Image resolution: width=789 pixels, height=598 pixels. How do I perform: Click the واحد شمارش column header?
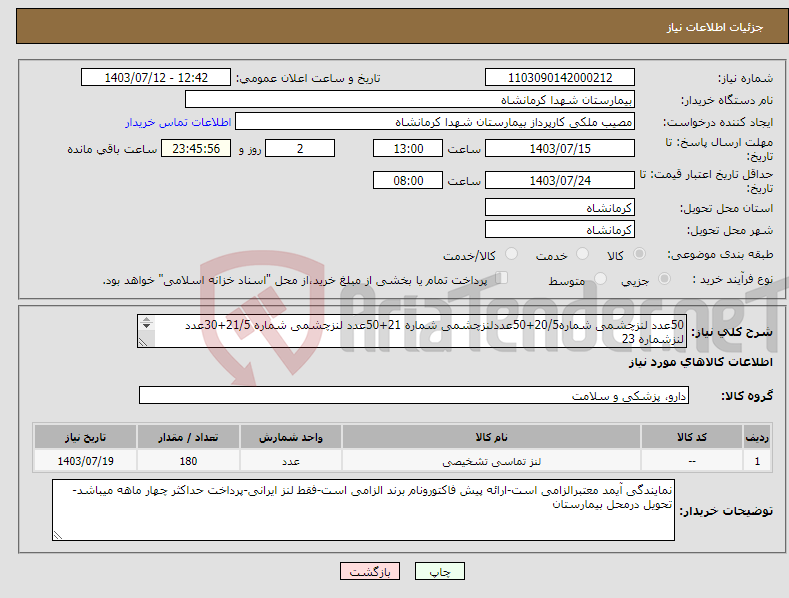coord(291,437)
